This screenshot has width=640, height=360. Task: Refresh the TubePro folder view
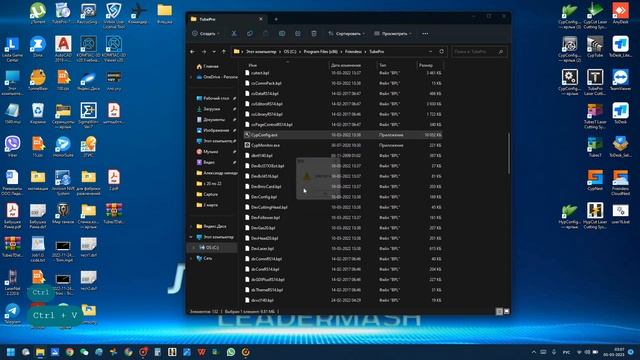(x=441, y=52)
